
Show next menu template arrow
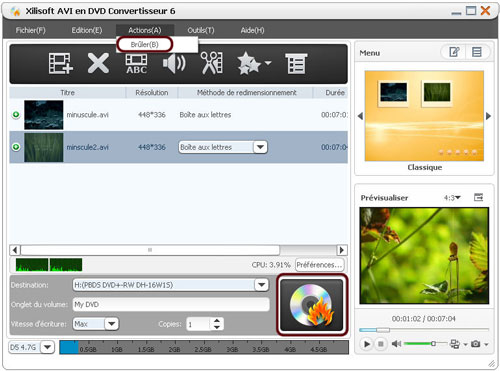[x=488, y=116]
